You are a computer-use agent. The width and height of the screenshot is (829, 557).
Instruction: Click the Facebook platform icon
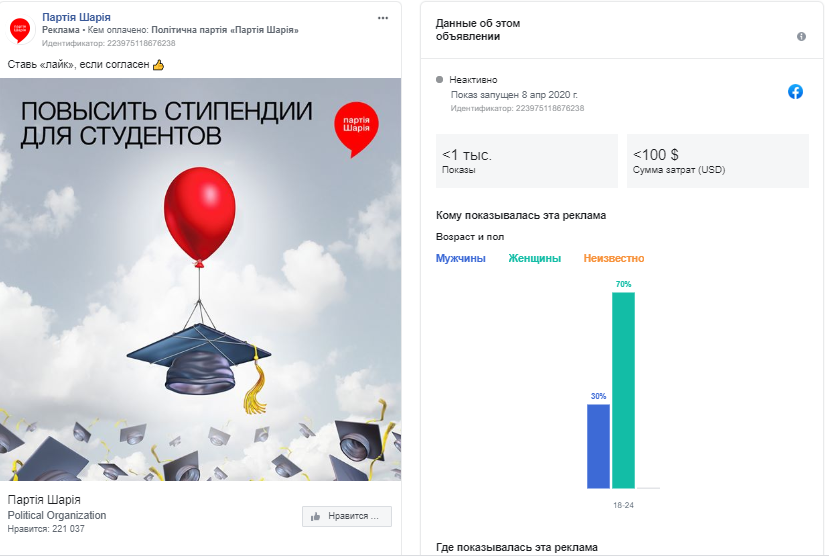pyautogui.click(x=795, y=91)
